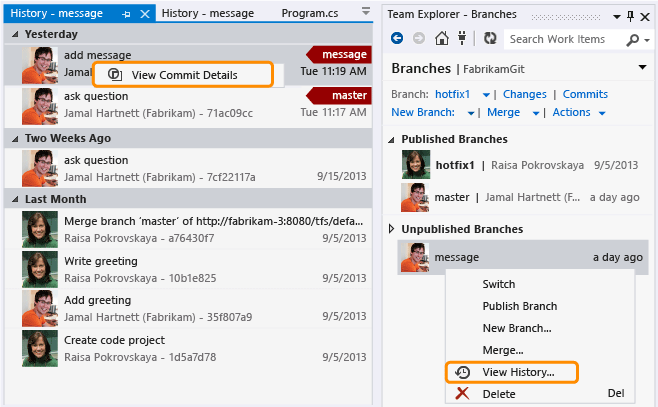Click the New Branch: link

[423, 112]
